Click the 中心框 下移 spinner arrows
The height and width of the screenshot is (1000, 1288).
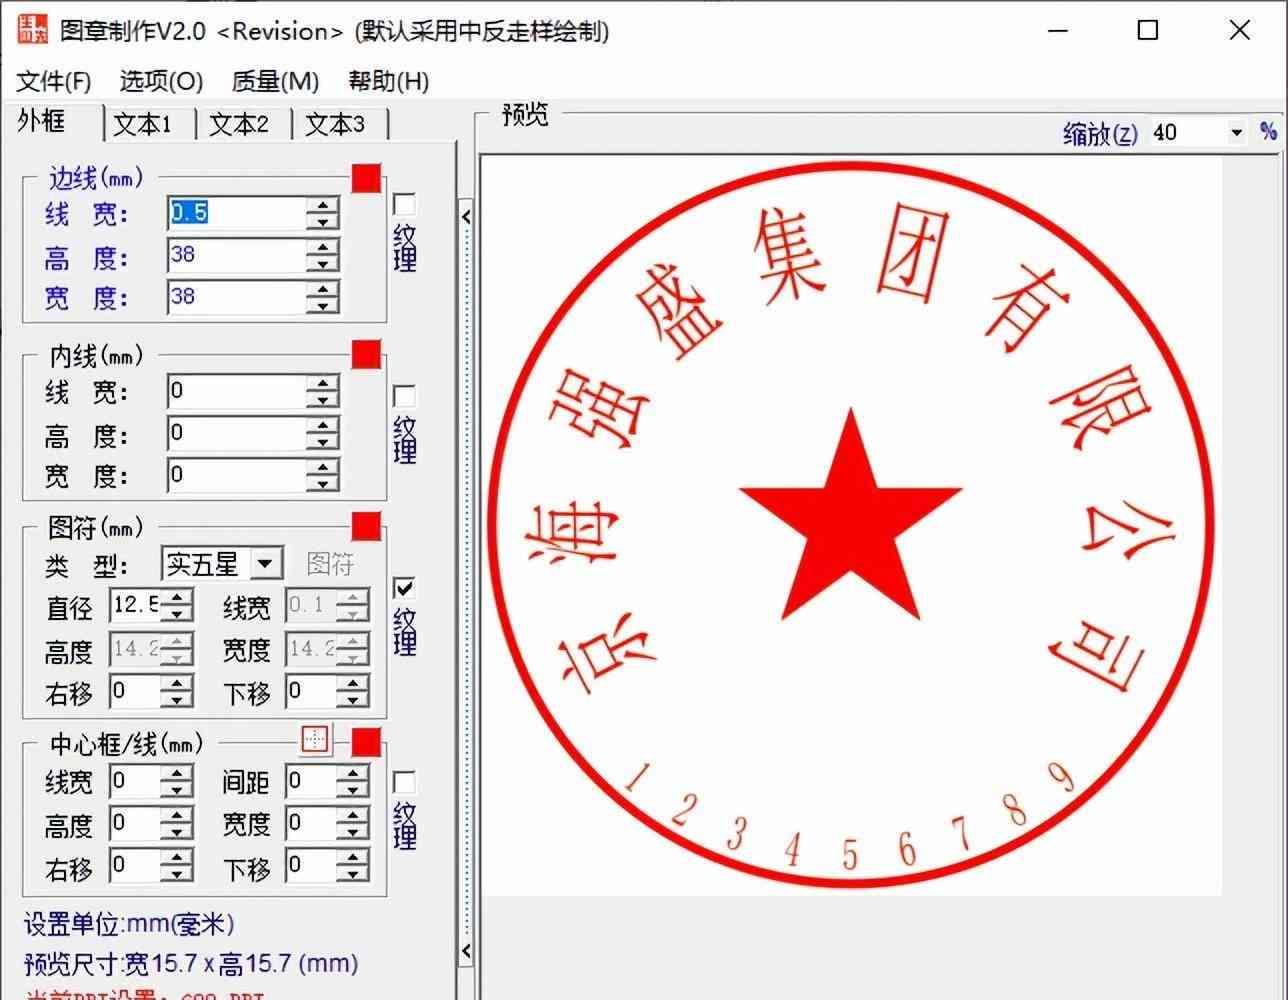[x=353, y=866]
